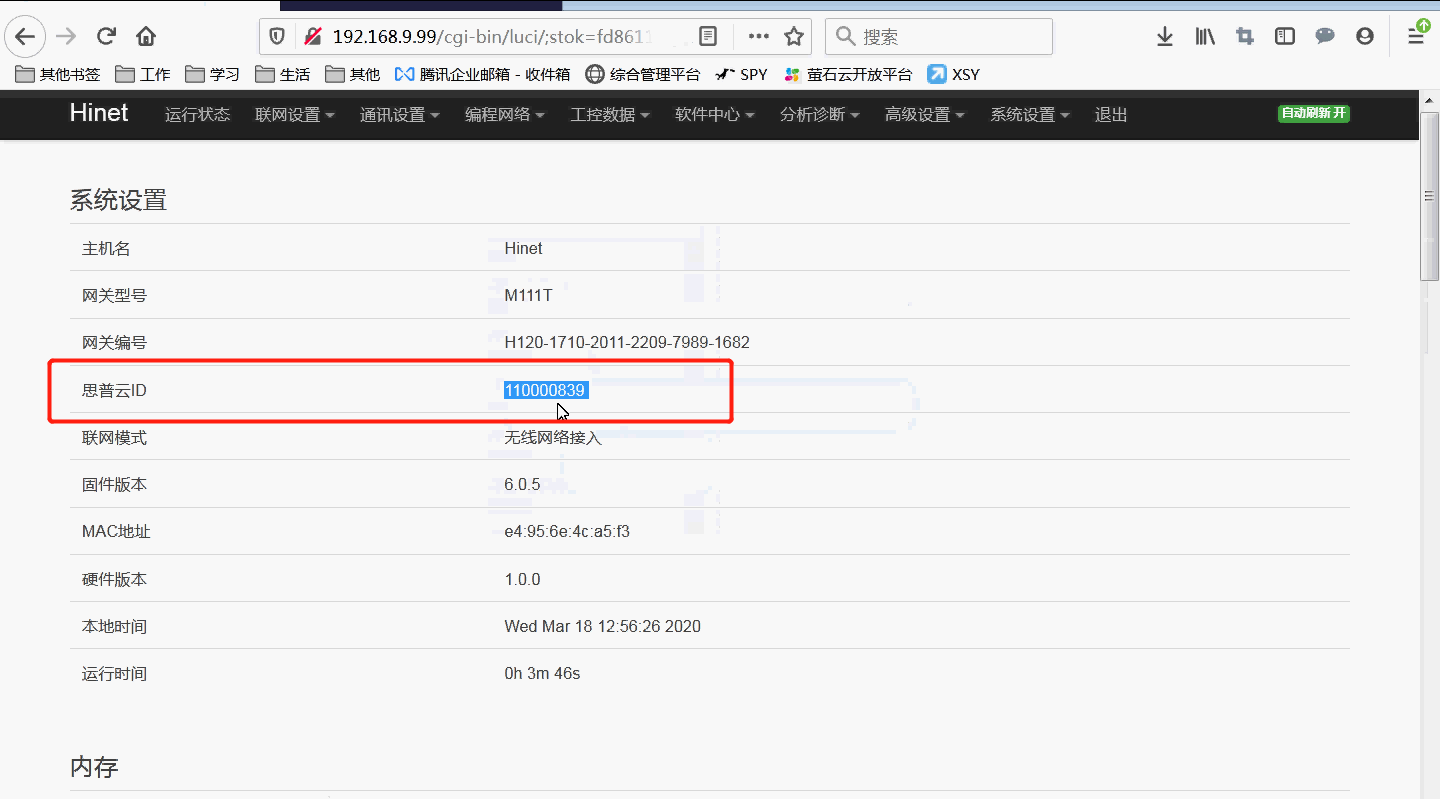Toggle the sidebar view icon

[x=1285, y=37]
